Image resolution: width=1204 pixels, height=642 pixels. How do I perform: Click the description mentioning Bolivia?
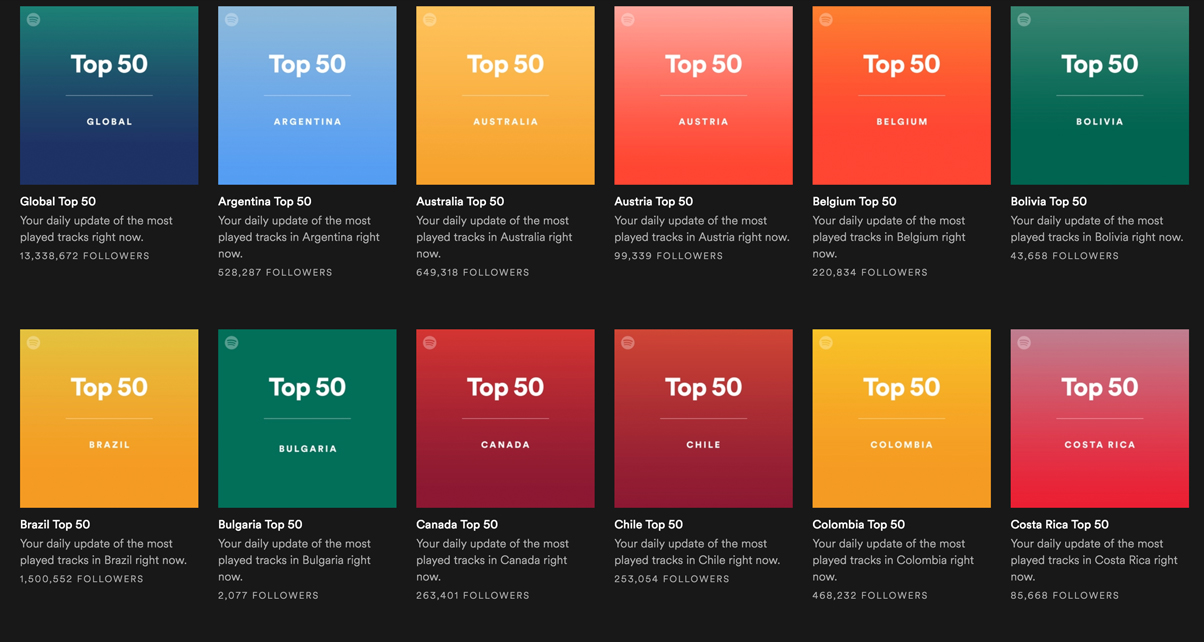pos(1097,229)
